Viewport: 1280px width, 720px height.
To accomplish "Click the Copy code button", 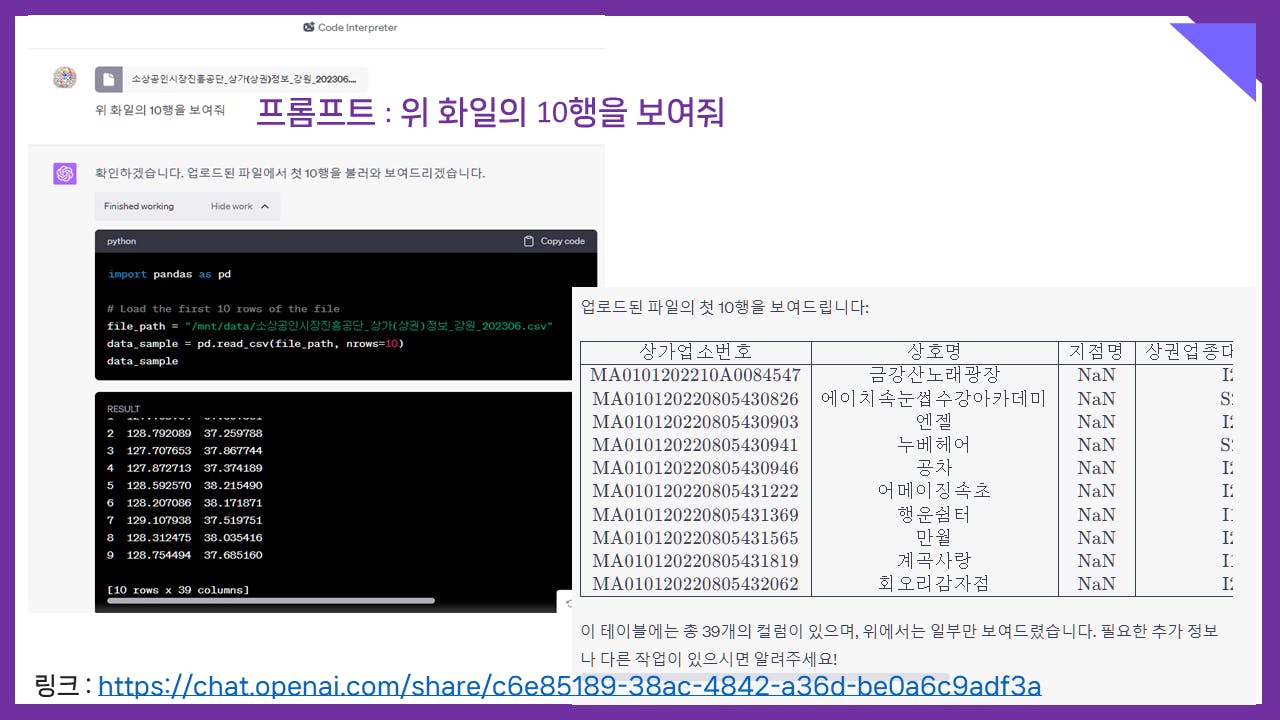I will click(x=554, y=241).
